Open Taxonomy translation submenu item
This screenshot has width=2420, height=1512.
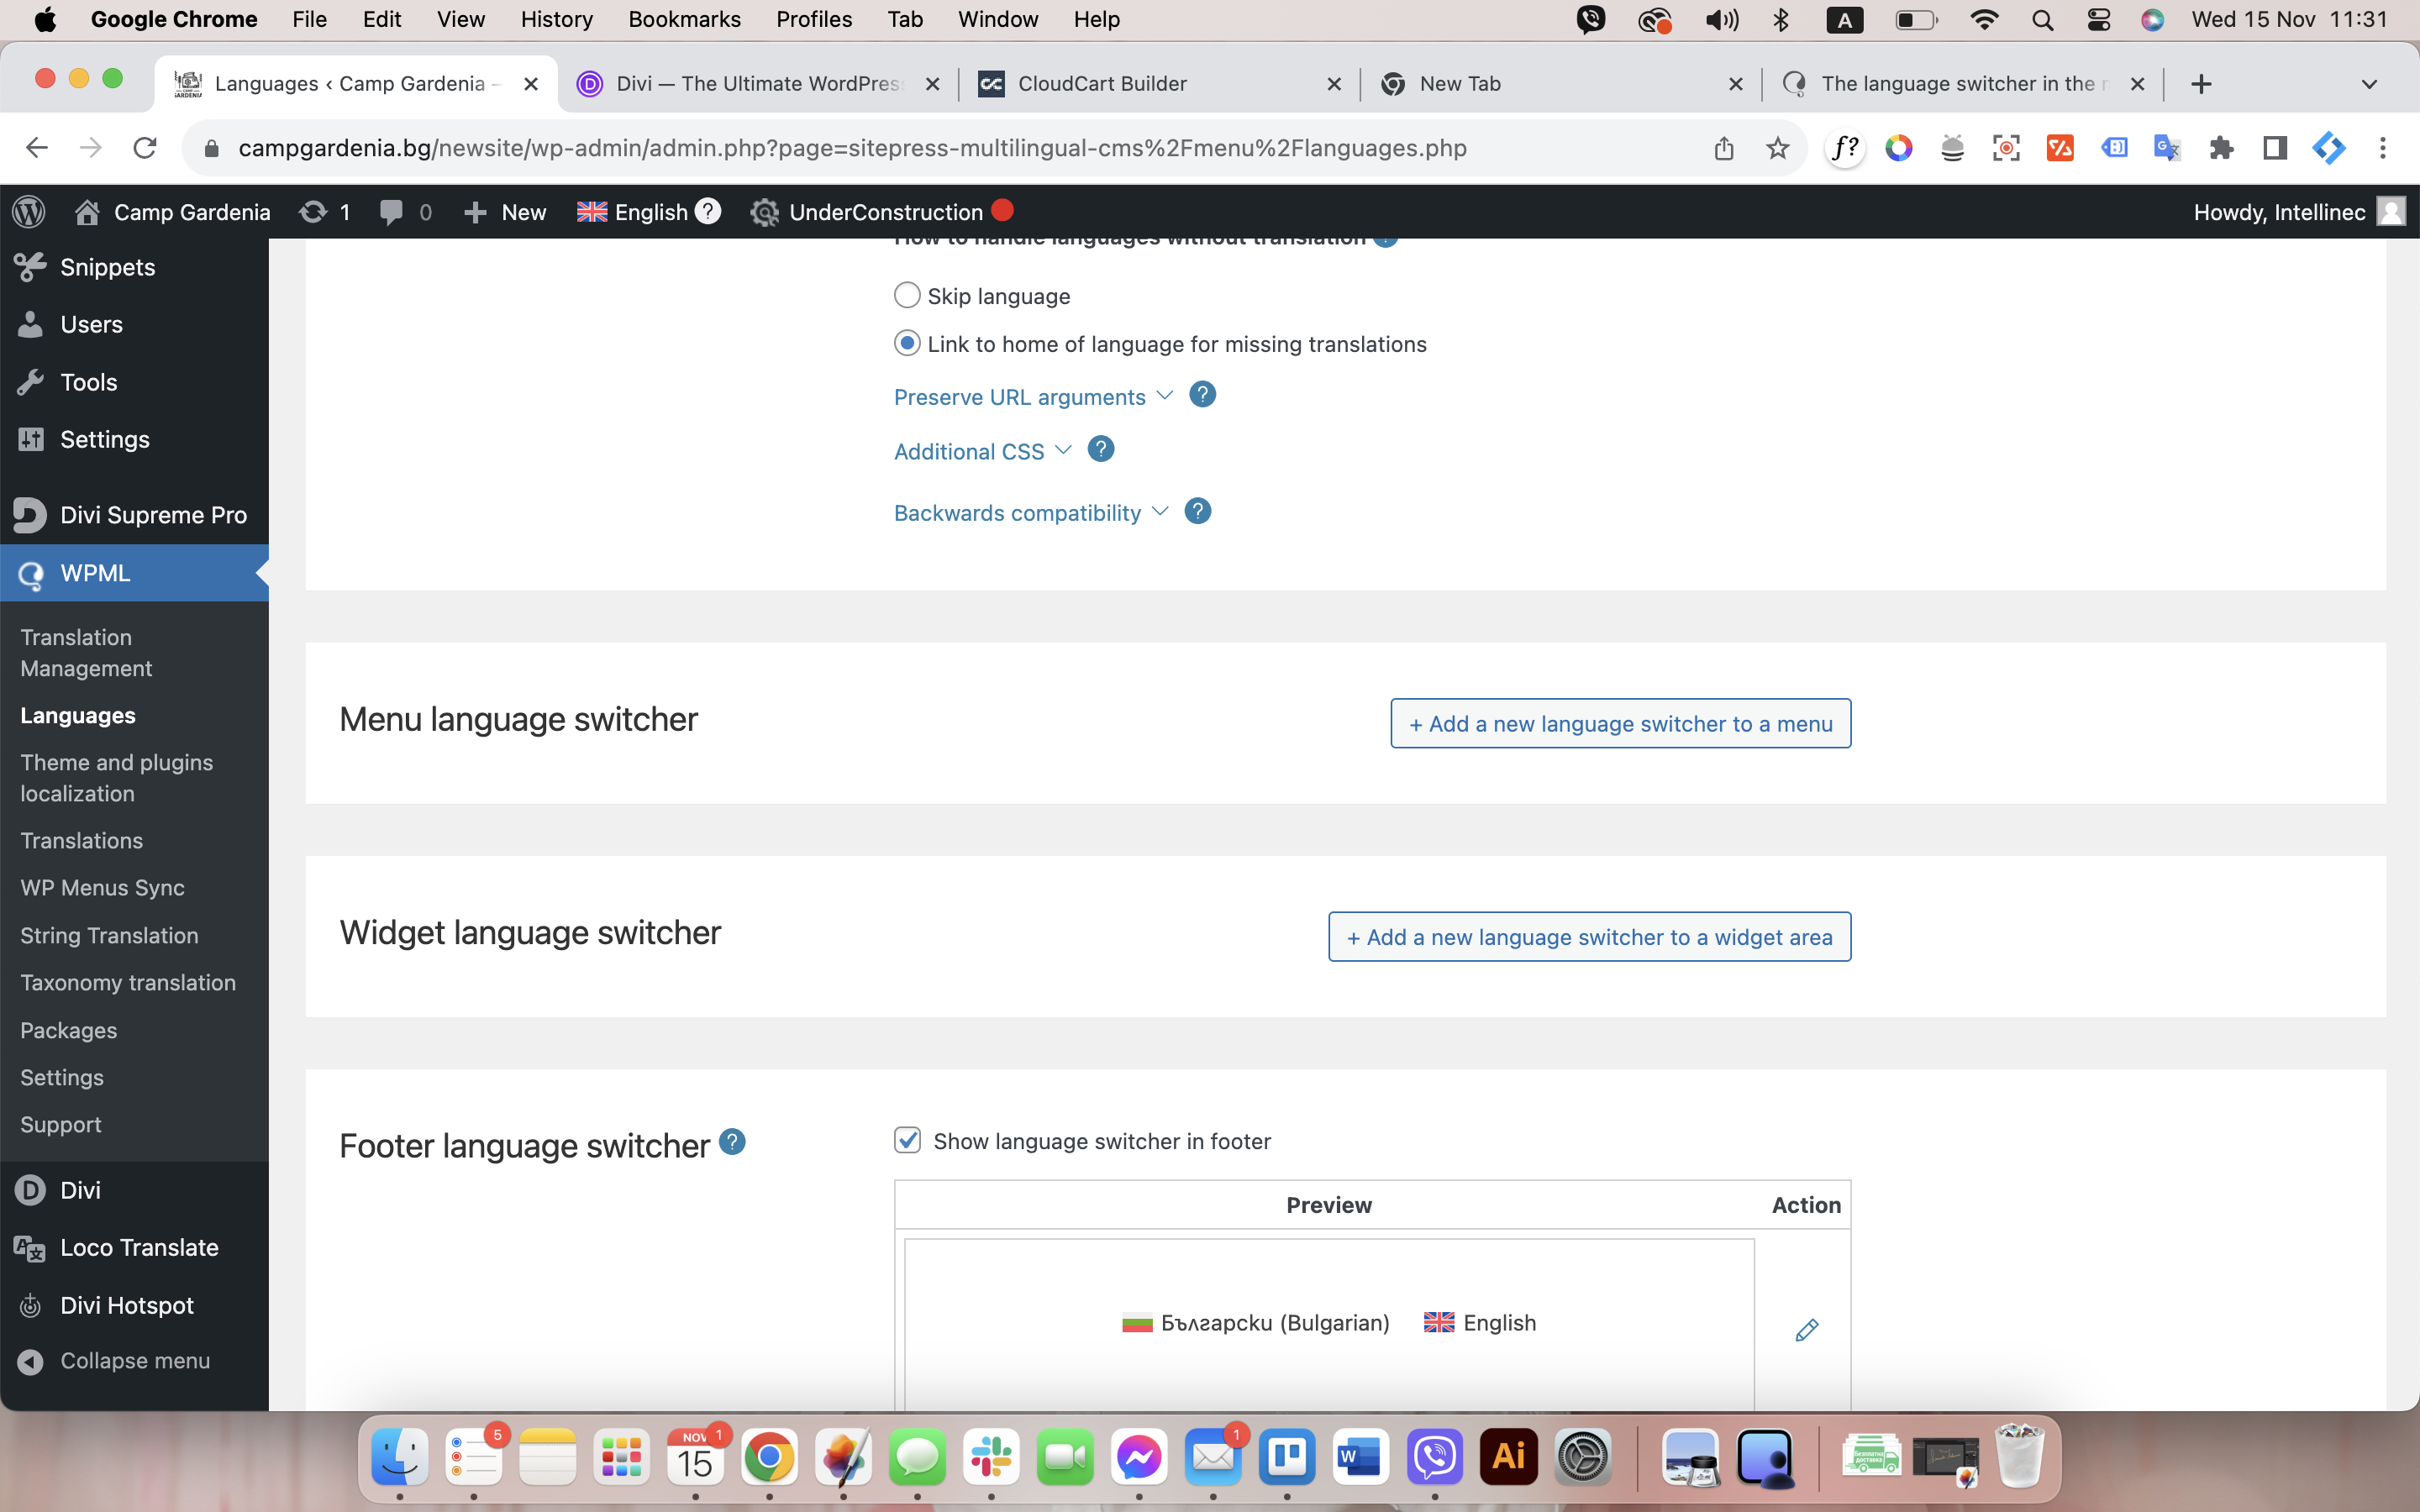coord(128,982)
